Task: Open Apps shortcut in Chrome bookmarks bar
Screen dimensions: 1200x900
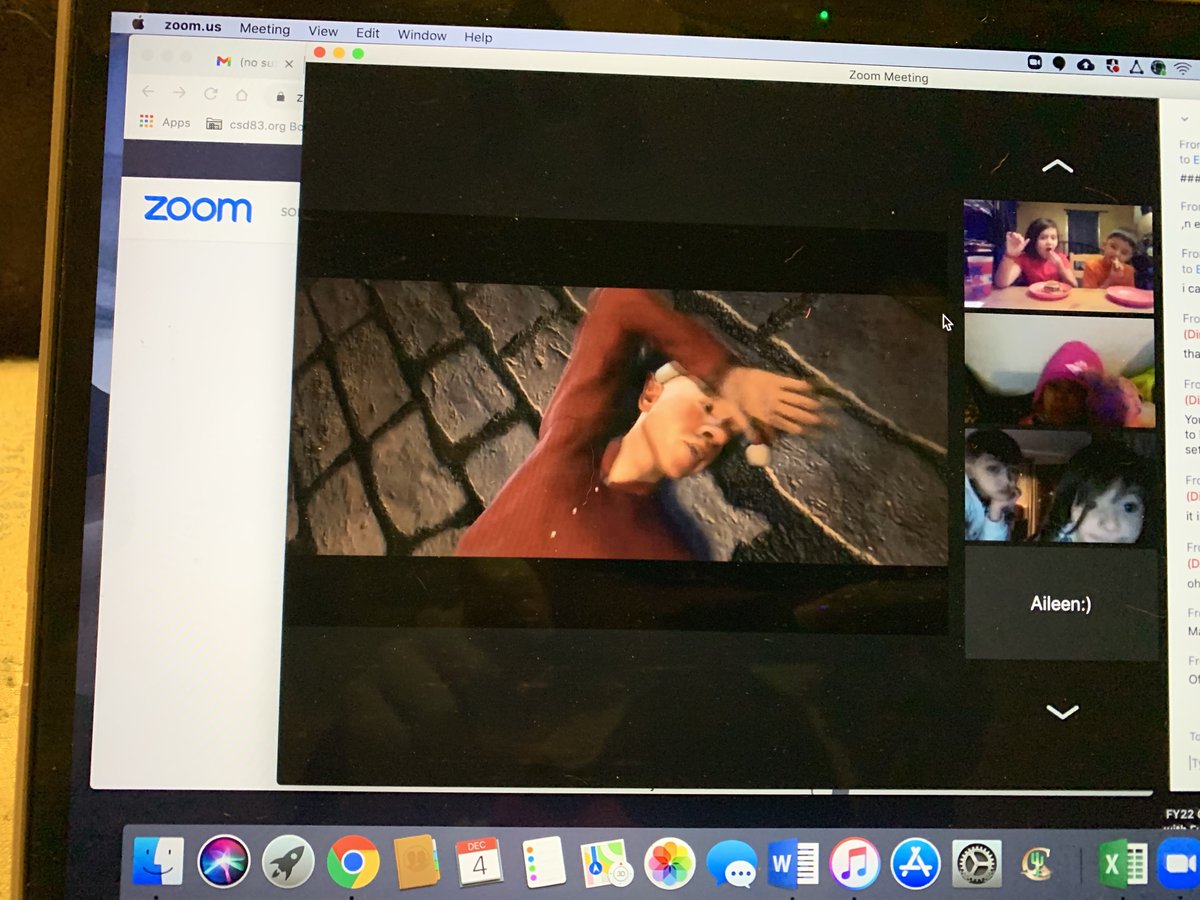Action: pyautogui.click(x=165, y=122)
